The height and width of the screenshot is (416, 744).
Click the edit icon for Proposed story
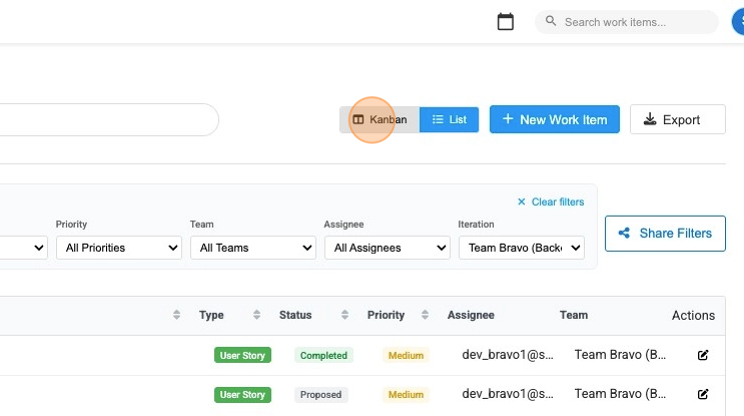[703, 394]
